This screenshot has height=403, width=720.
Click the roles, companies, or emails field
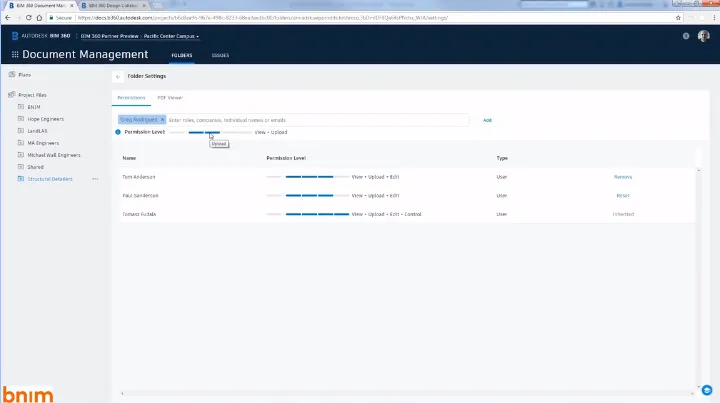315,120
